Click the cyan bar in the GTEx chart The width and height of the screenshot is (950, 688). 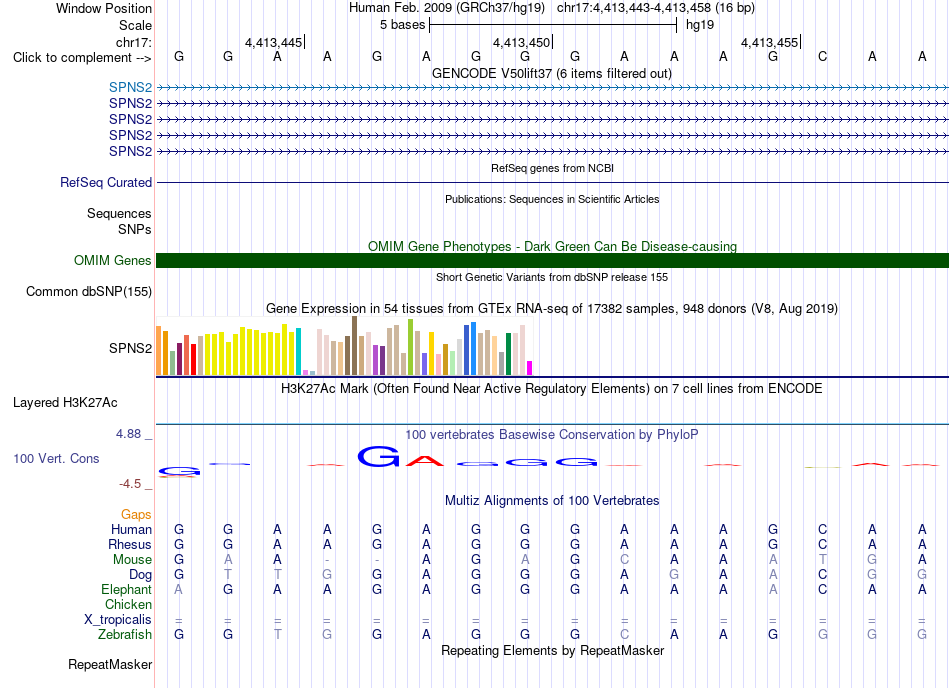pos(298,352)
